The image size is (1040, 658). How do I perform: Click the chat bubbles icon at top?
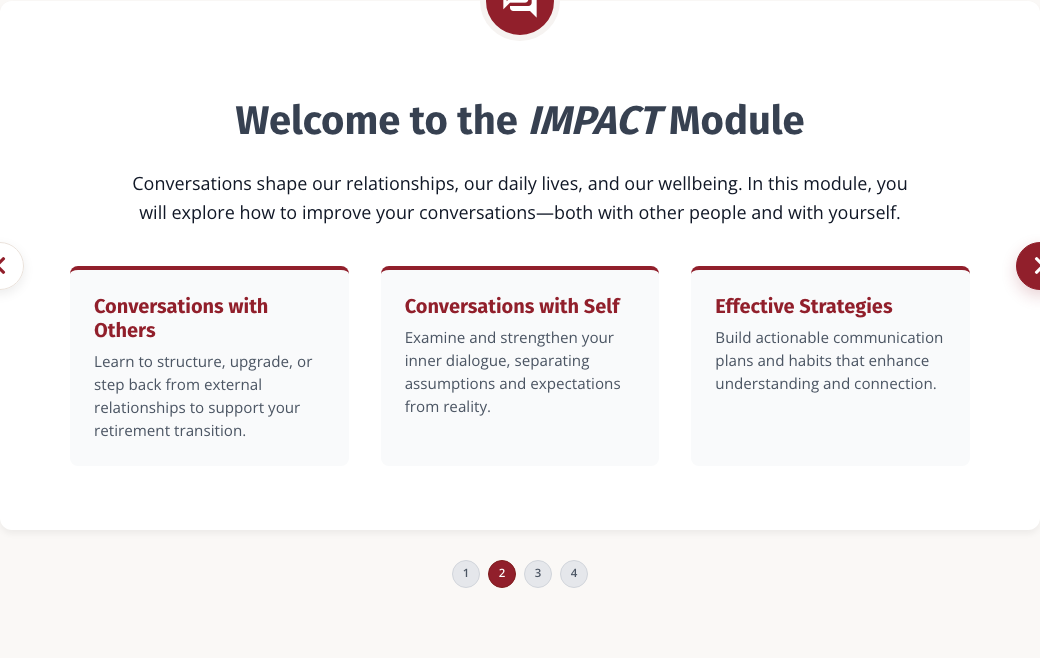519,9
